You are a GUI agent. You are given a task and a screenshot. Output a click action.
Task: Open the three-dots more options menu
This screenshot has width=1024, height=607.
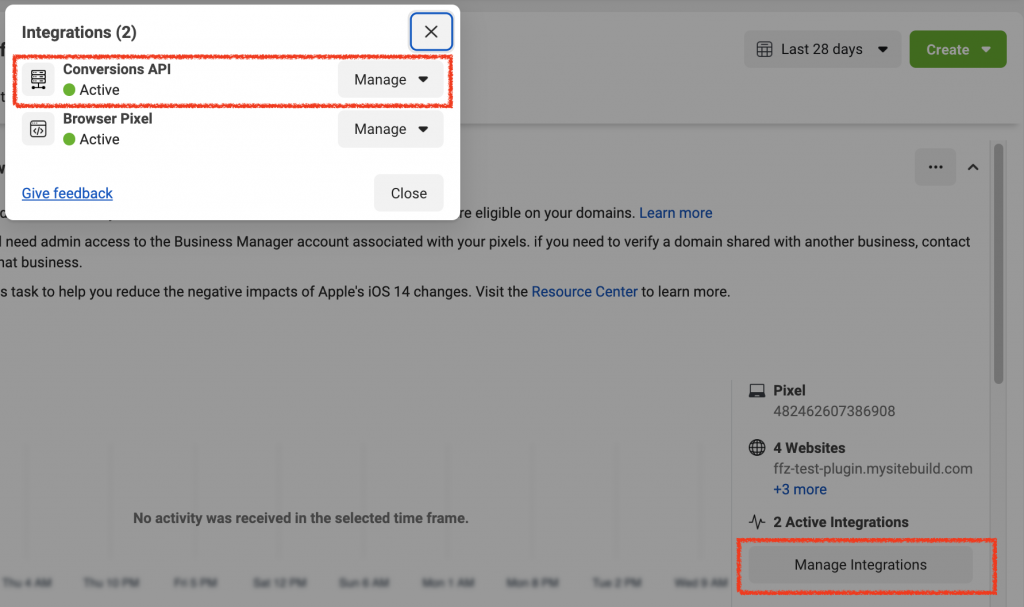pyautogui.click(x=935, y=167)
